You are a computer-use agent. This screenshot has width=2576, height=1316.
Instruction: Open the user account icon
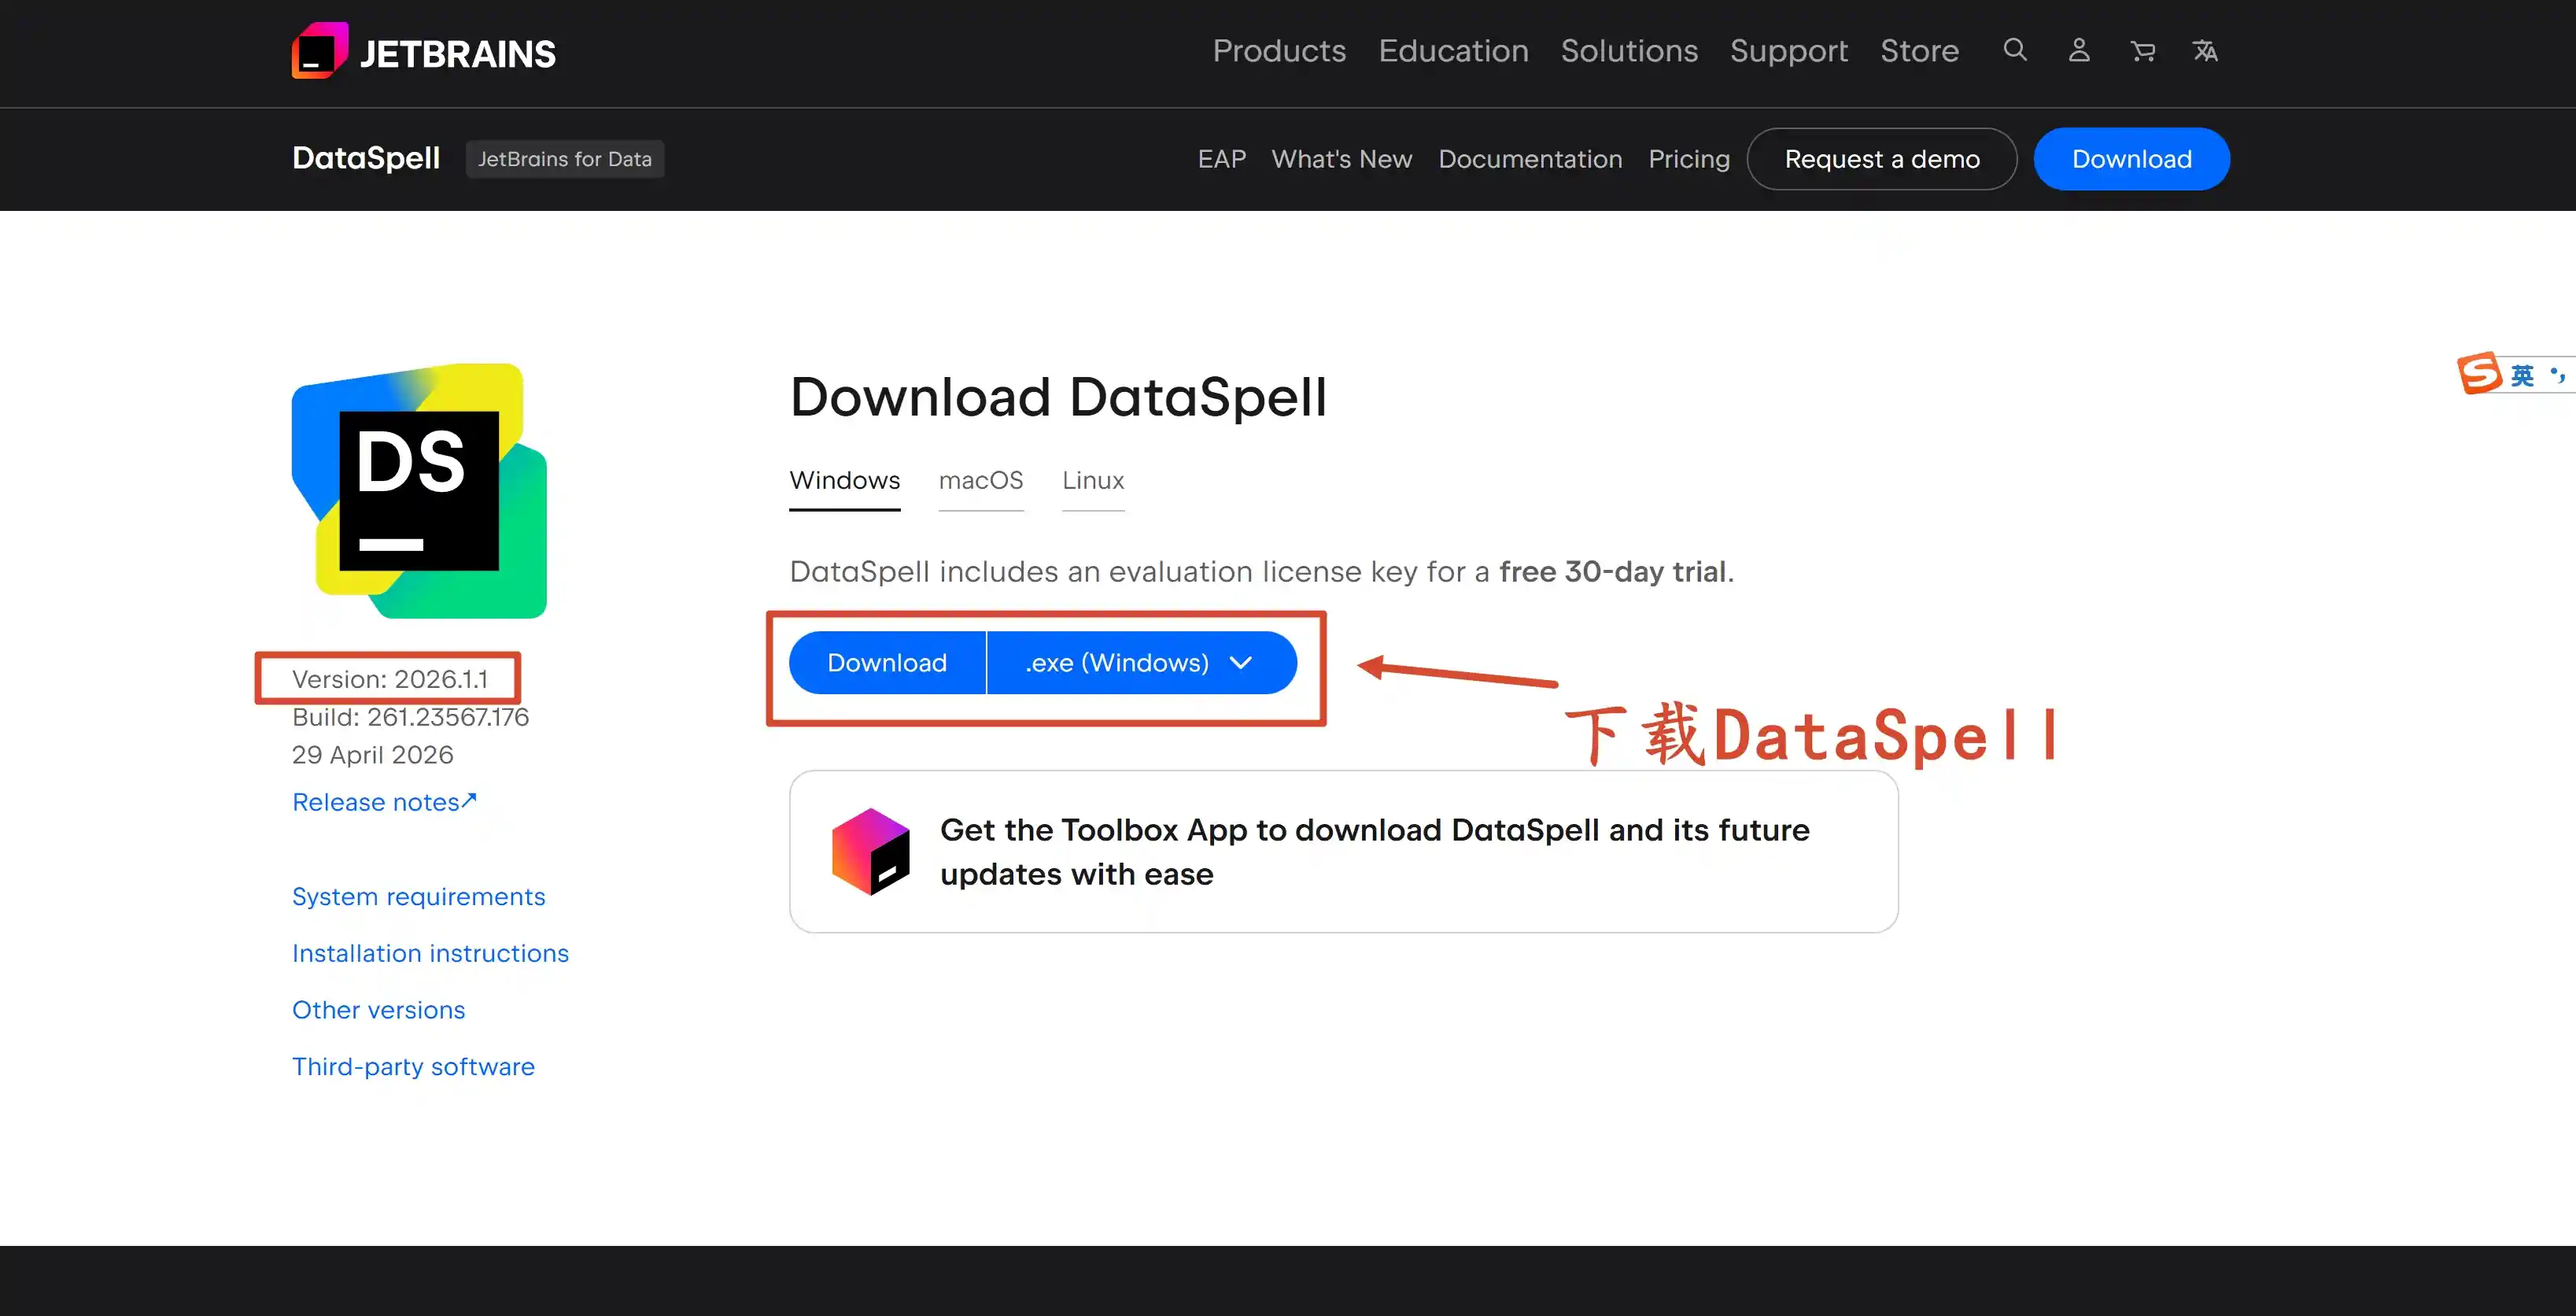[2079, 50]
